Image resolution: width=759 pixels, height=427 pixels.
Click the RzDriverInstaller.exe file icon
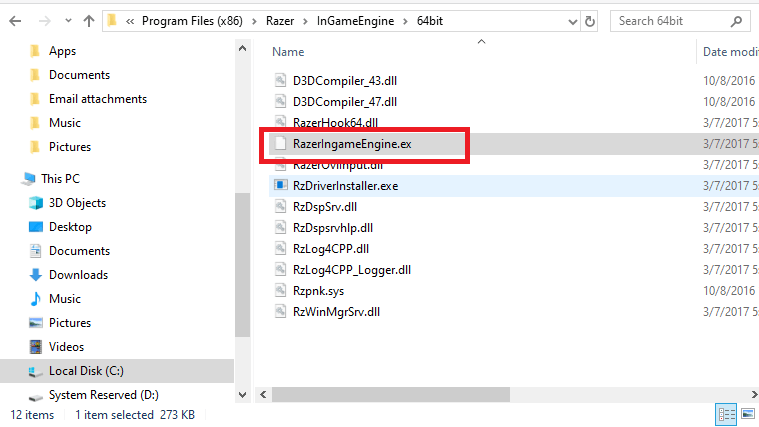(281, 186)
